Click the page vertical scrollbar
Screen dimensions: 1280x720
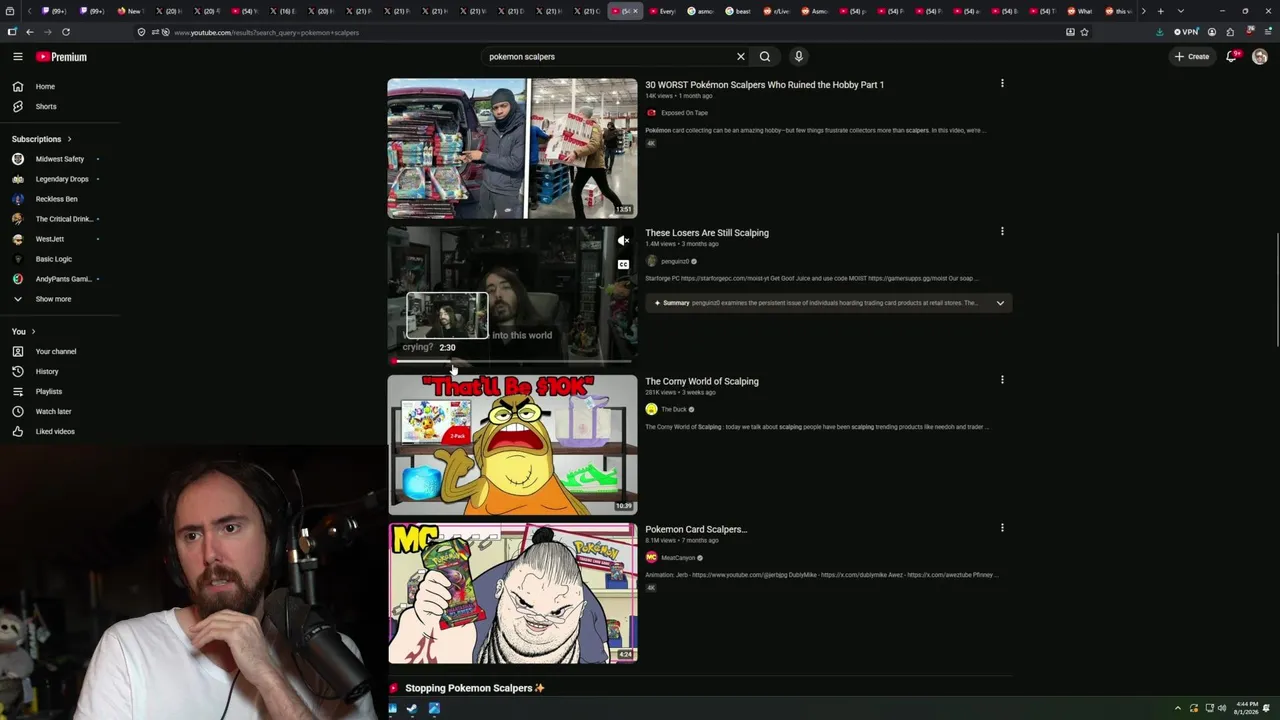(1276, 290)
